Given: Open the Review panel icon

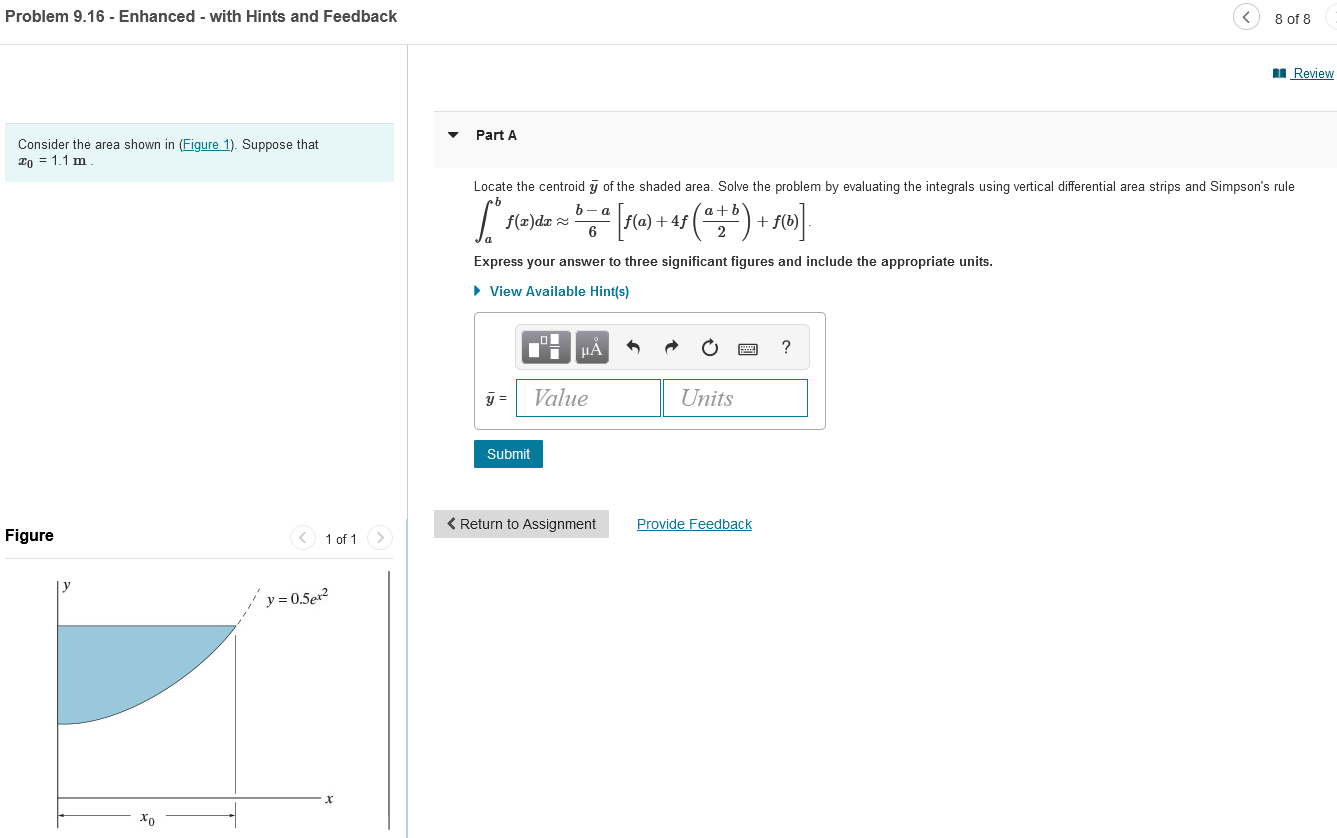Looking at the screenshot, I should tap(1280, 73).
